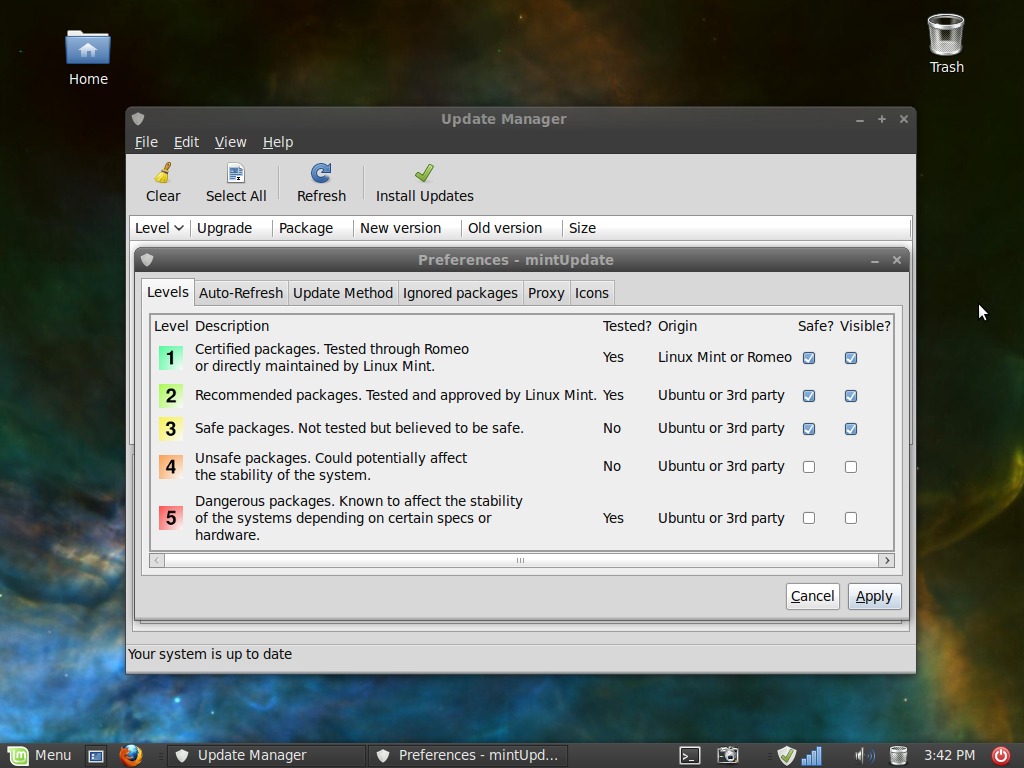Click the Update Manager title bar shield icon

138,119
